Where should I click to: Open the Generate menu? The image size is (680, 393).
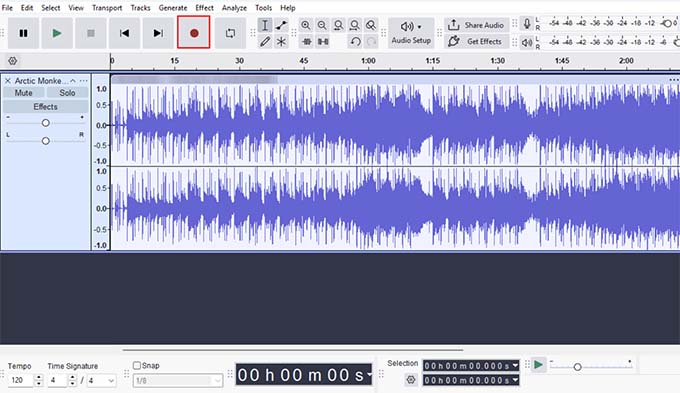point(173,8)
